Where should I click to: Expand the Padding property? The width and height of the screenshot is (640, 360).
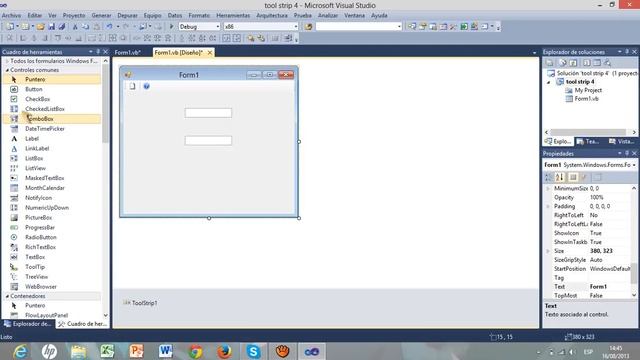pos(548,207)
